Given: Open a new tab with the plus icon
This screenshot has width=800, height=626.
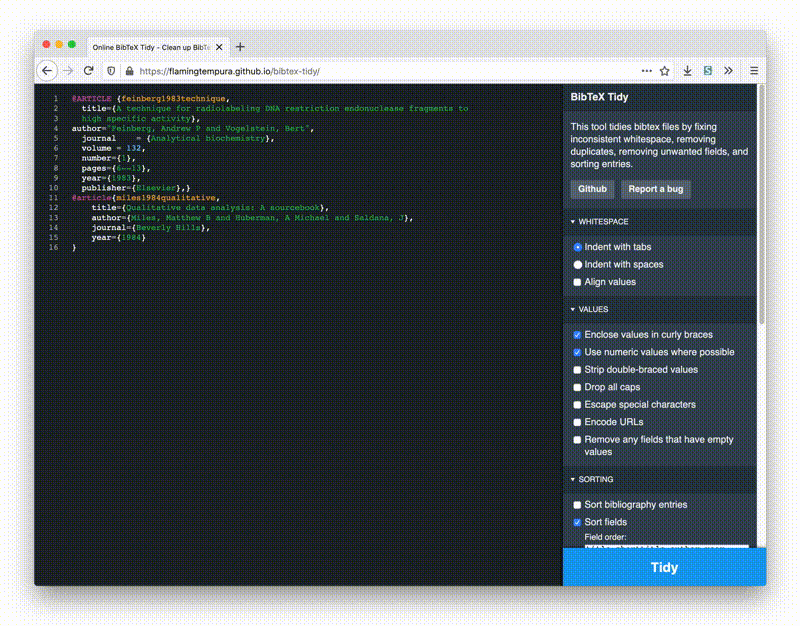Looking at the screenshot, I should (x=240, y=47).
